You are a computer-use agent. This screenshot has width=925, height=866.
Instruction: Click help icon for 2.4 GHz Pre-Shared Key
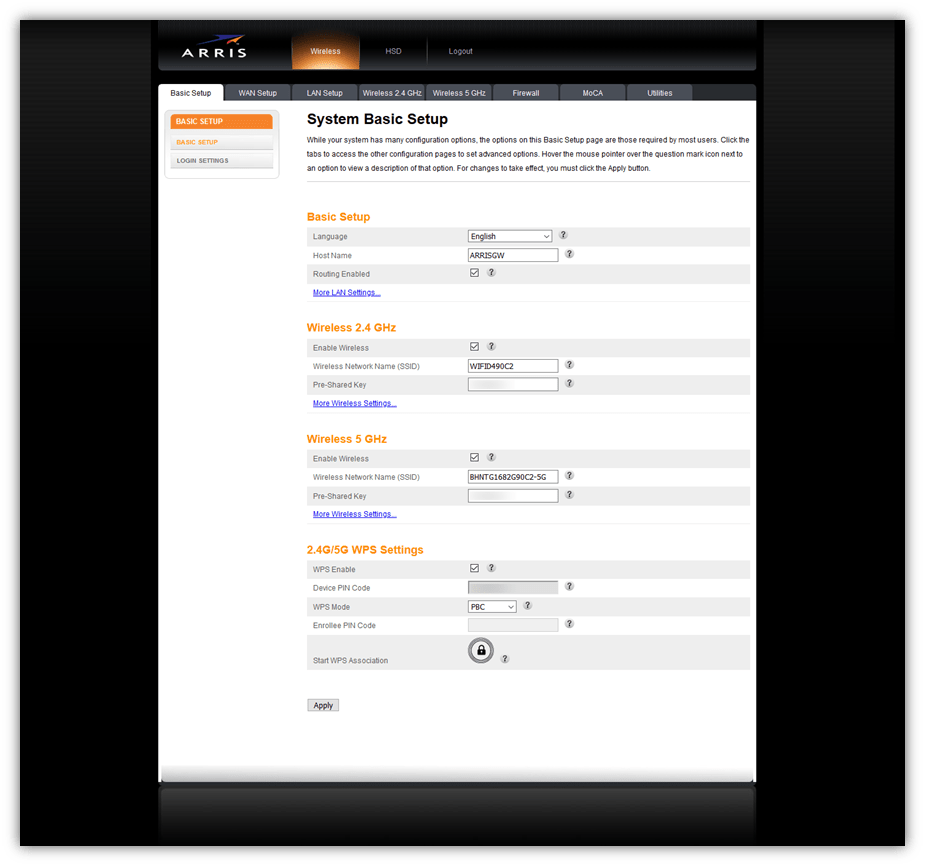[x=569, y=383]
